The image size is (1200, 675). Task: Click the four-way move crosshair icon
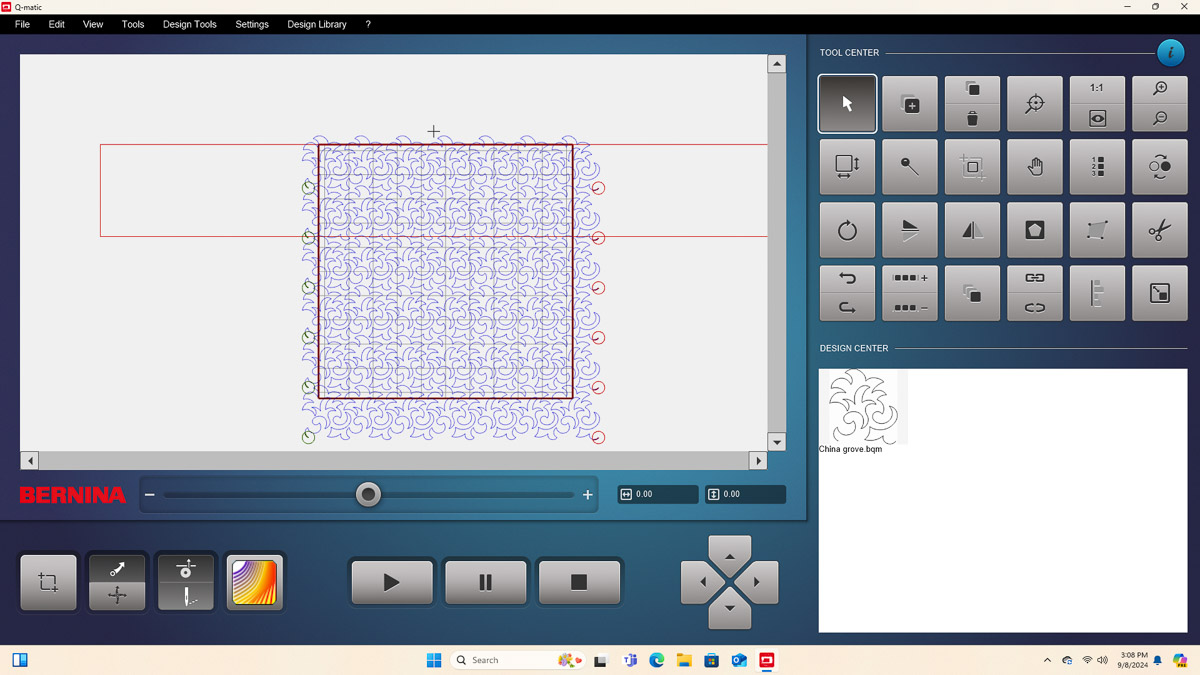click(117, 596)
